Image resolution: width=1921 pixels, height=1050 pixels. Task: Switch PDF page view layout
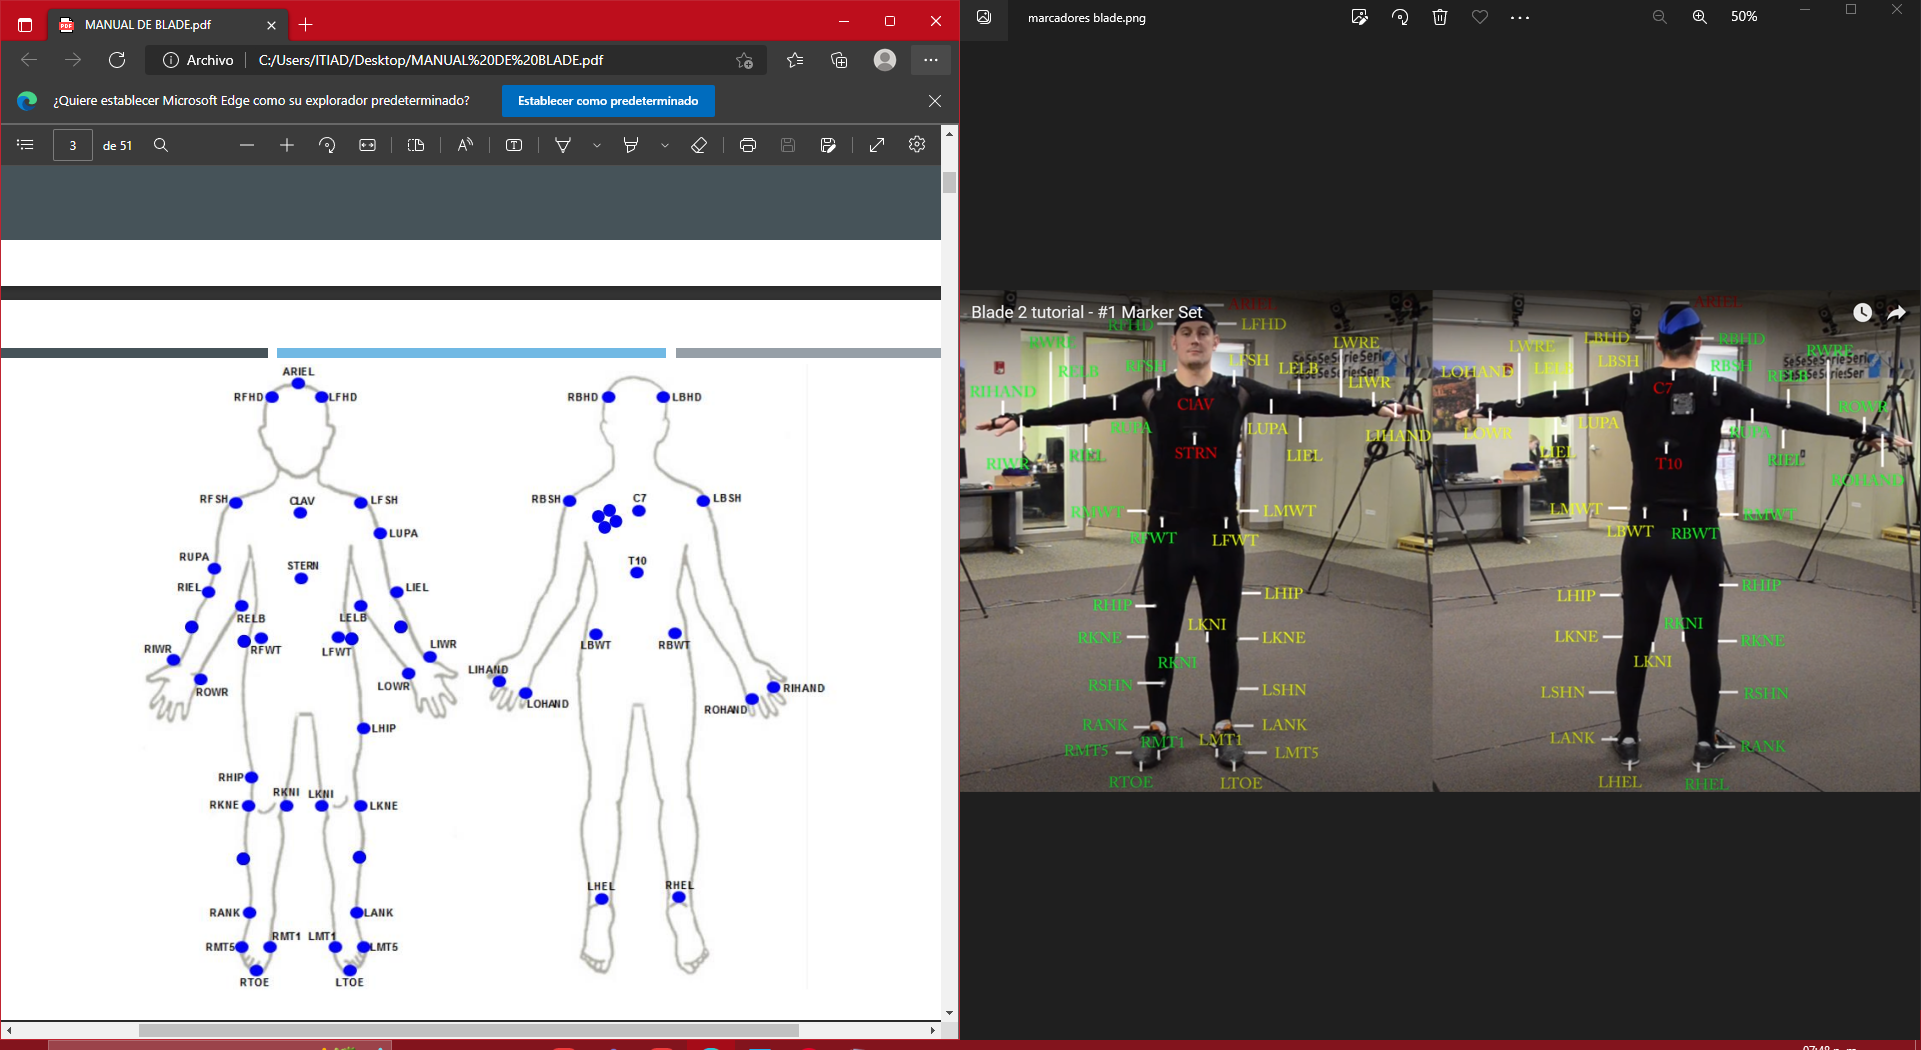(x=416, y=145)
